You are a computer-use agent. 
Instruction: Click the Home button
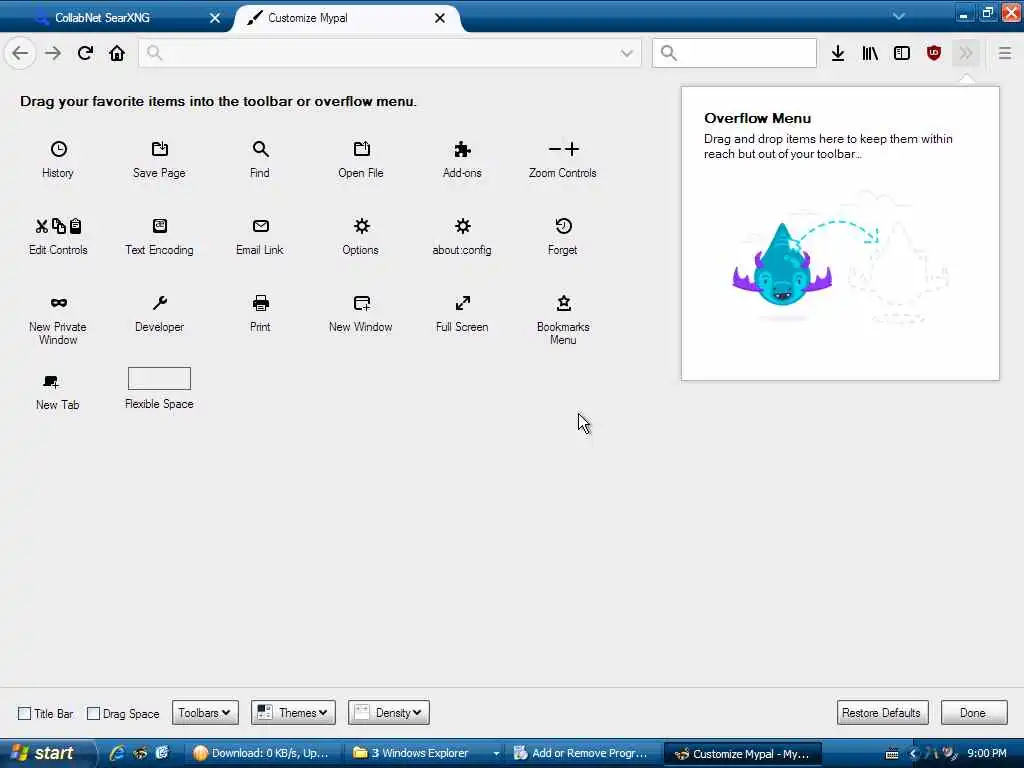coord(117,54)
